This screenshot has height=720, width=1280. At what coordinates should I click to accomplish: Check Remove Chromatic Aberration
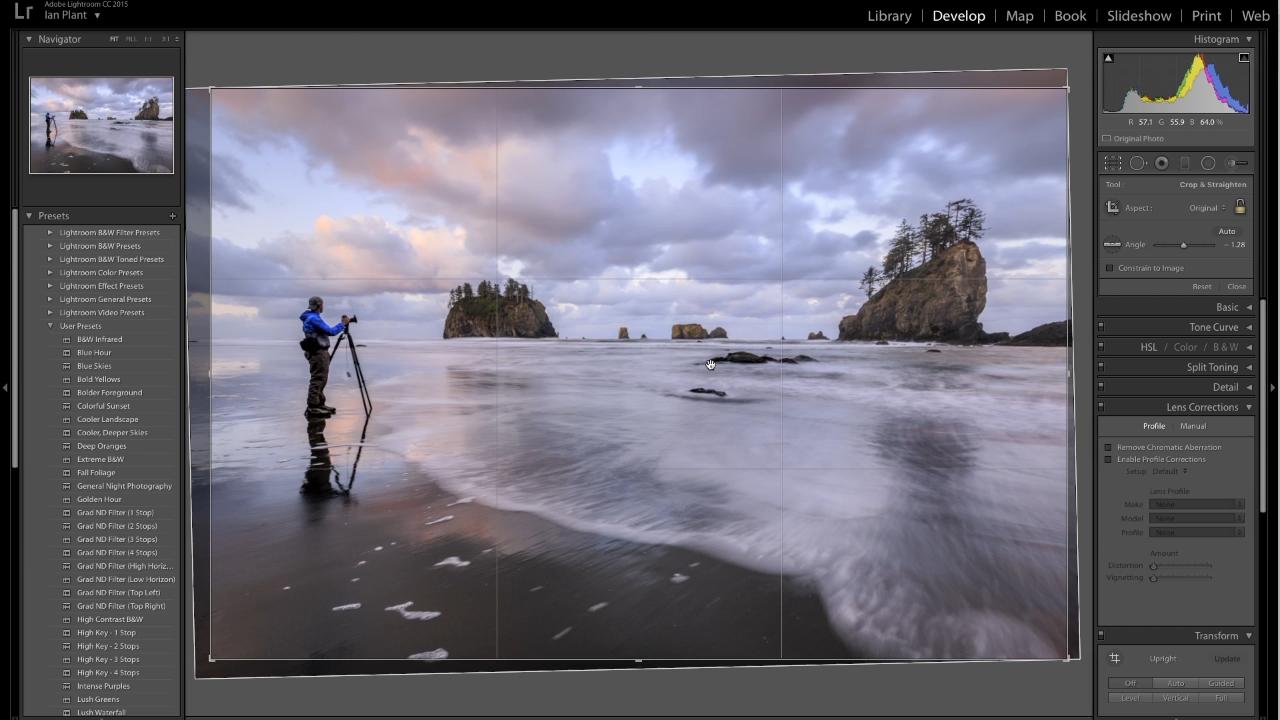pos(1108,447)
